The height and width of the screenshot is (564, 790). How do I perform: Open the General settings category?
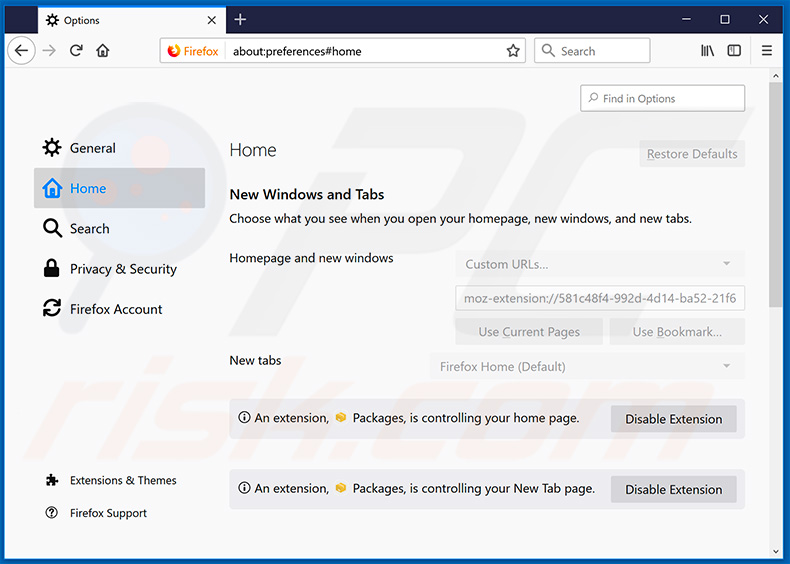click(119, 148)
